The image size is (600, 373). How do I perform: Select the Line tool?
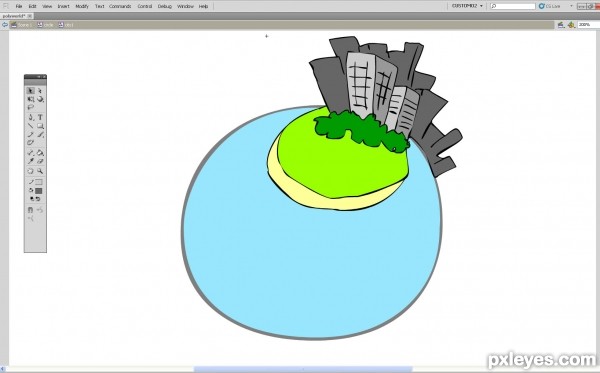pyautogui.click(x=31, y=126)
